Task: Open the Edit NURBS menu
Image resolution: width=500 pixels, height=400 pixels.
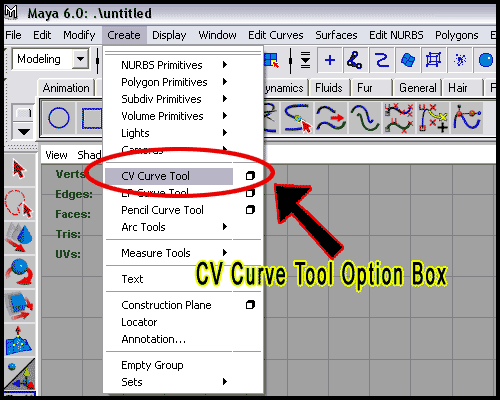Action: point(396,35)
